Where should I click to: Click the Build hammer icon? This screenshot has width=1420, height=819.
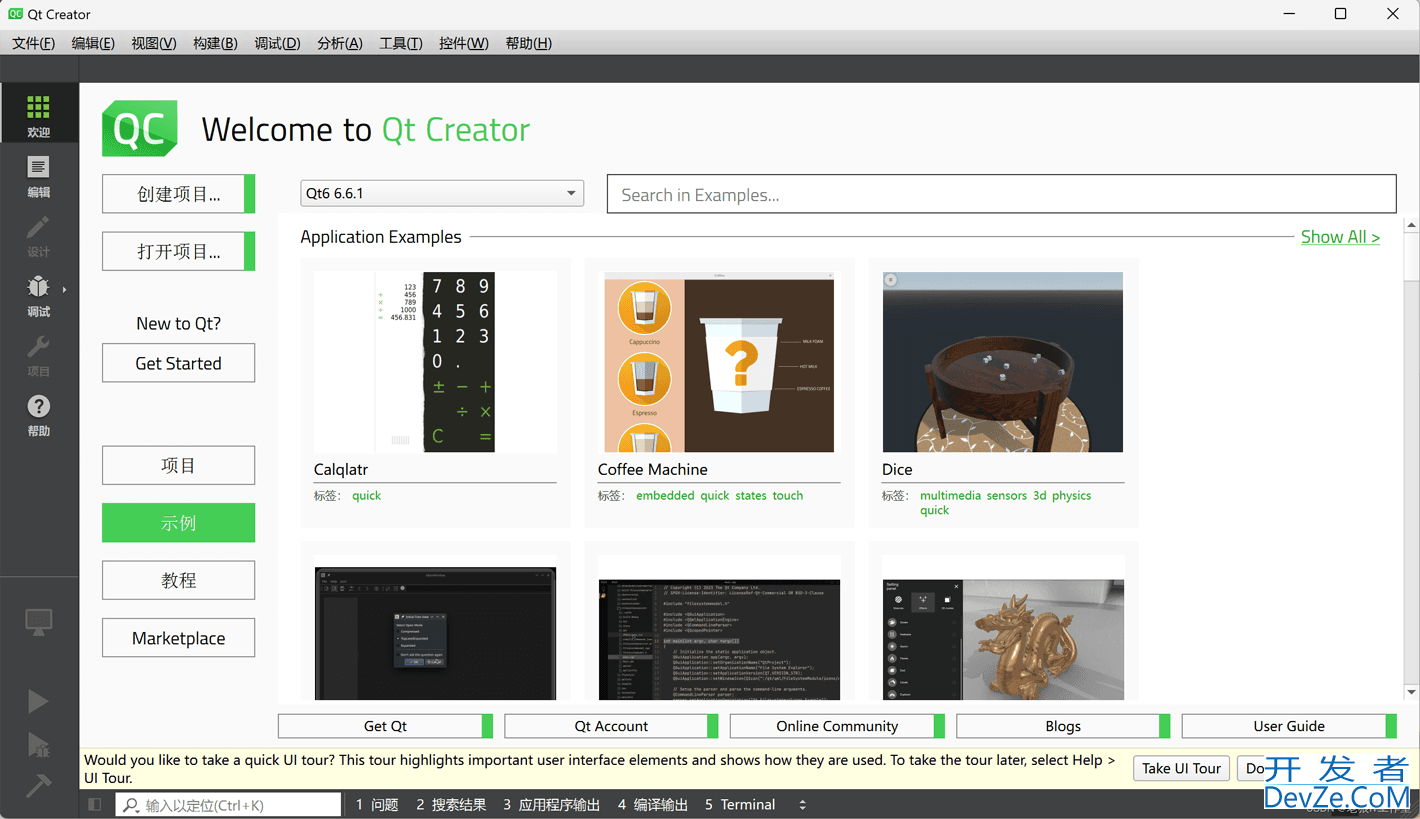(38, 785)
